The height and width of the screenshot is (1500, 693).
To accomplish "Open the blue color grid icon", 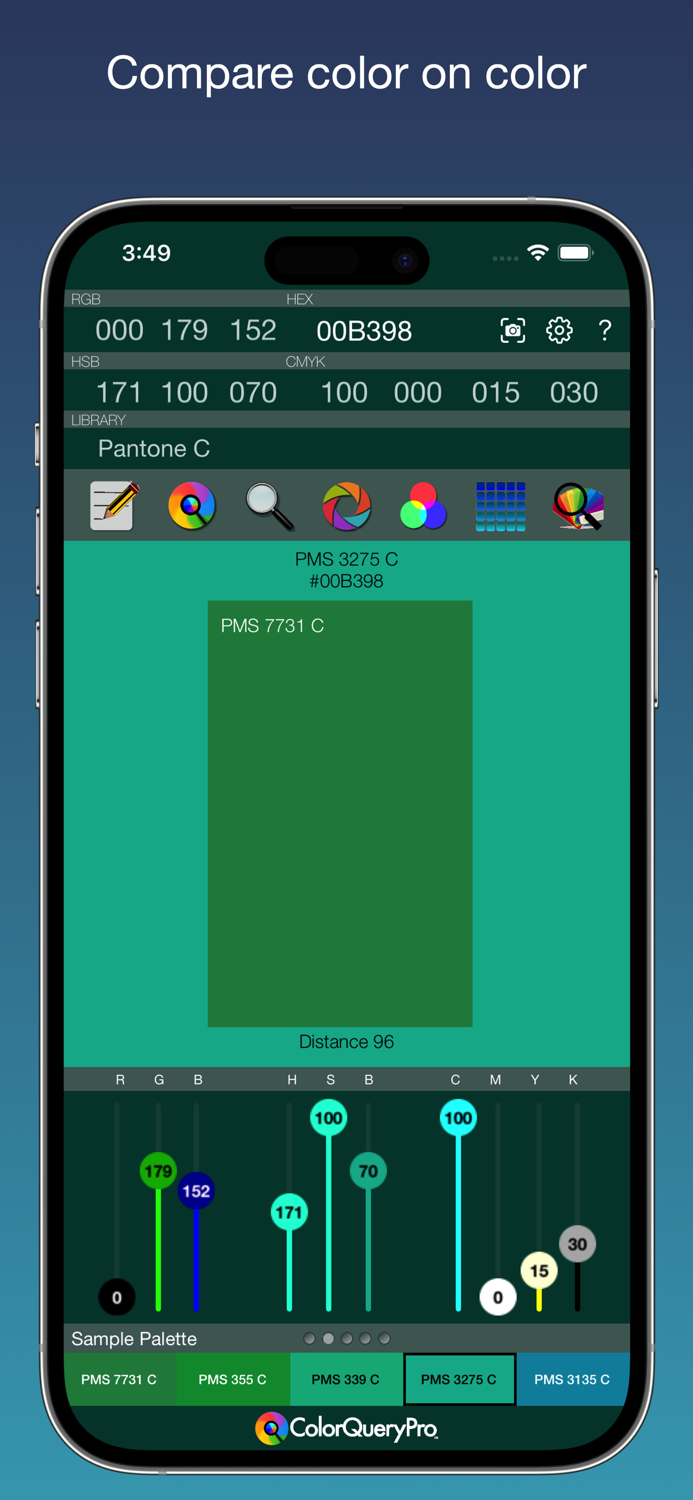I will click(501, 506).
